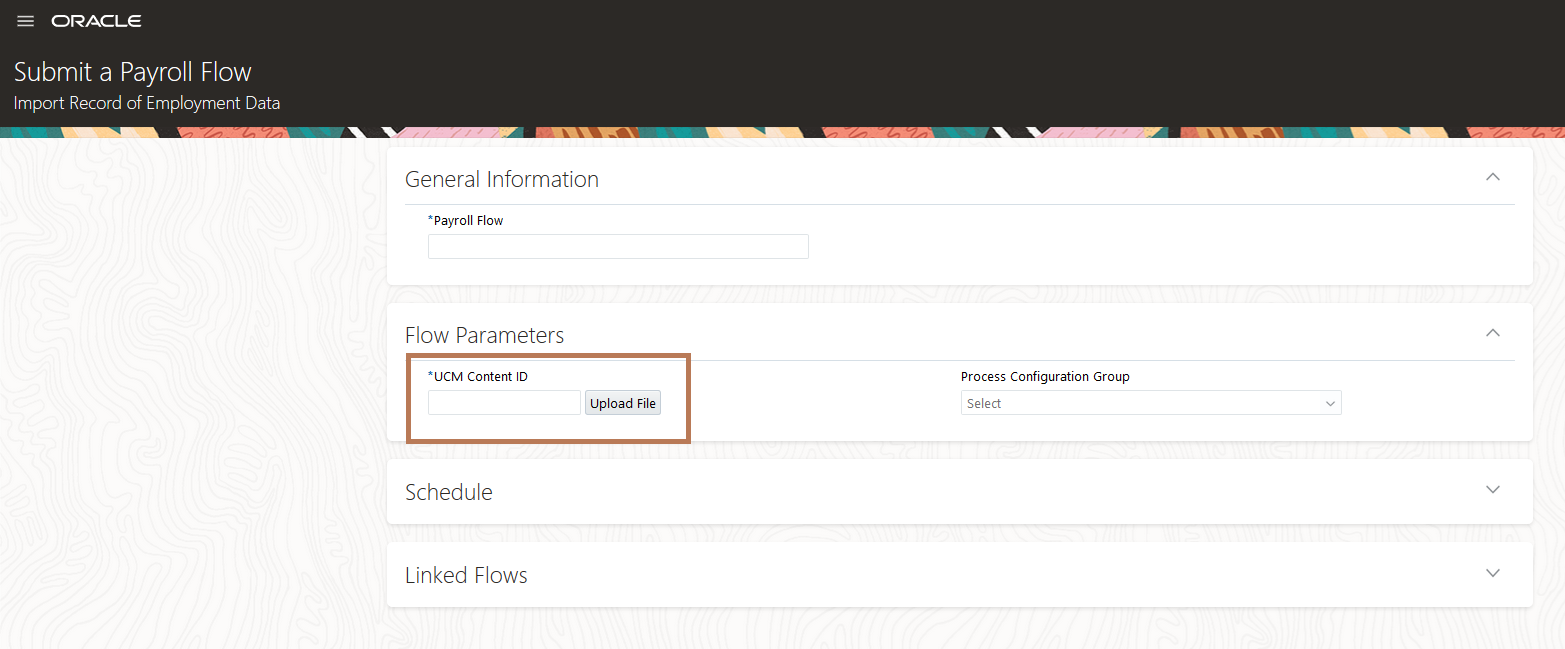This screenshot has height=649, width=1565.
Task: Expand the Schedule section chevron
Action: click(1492, 490)
